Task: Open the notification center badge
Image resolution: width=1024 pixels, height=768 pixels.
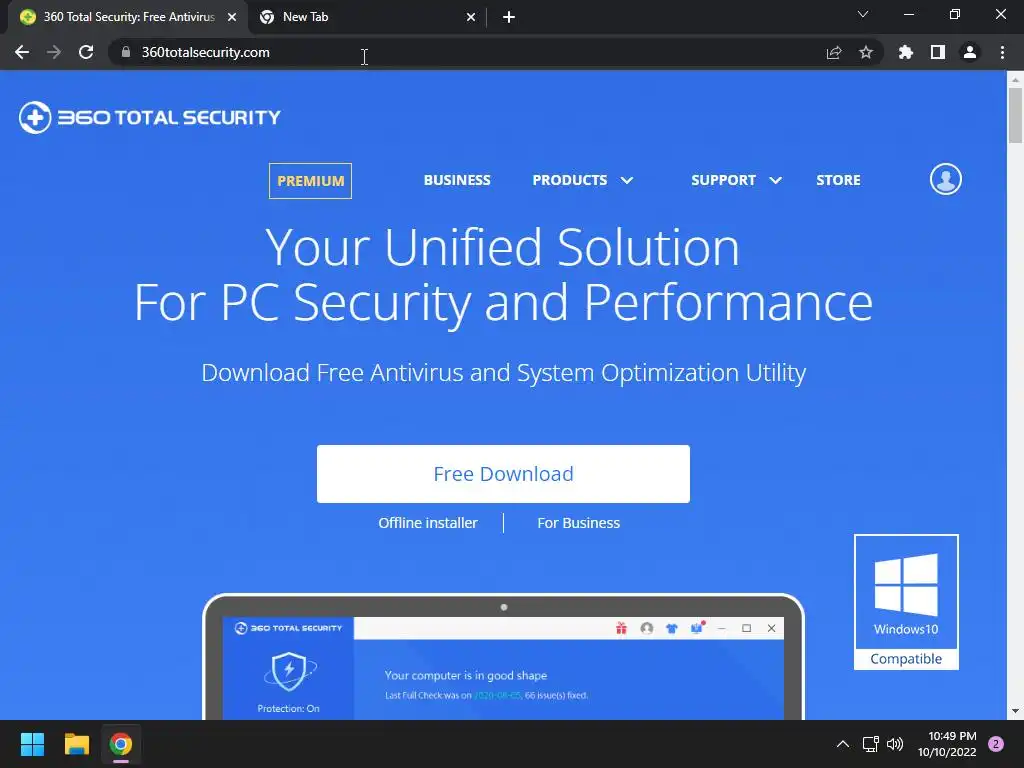Action: tap(996, 744)
